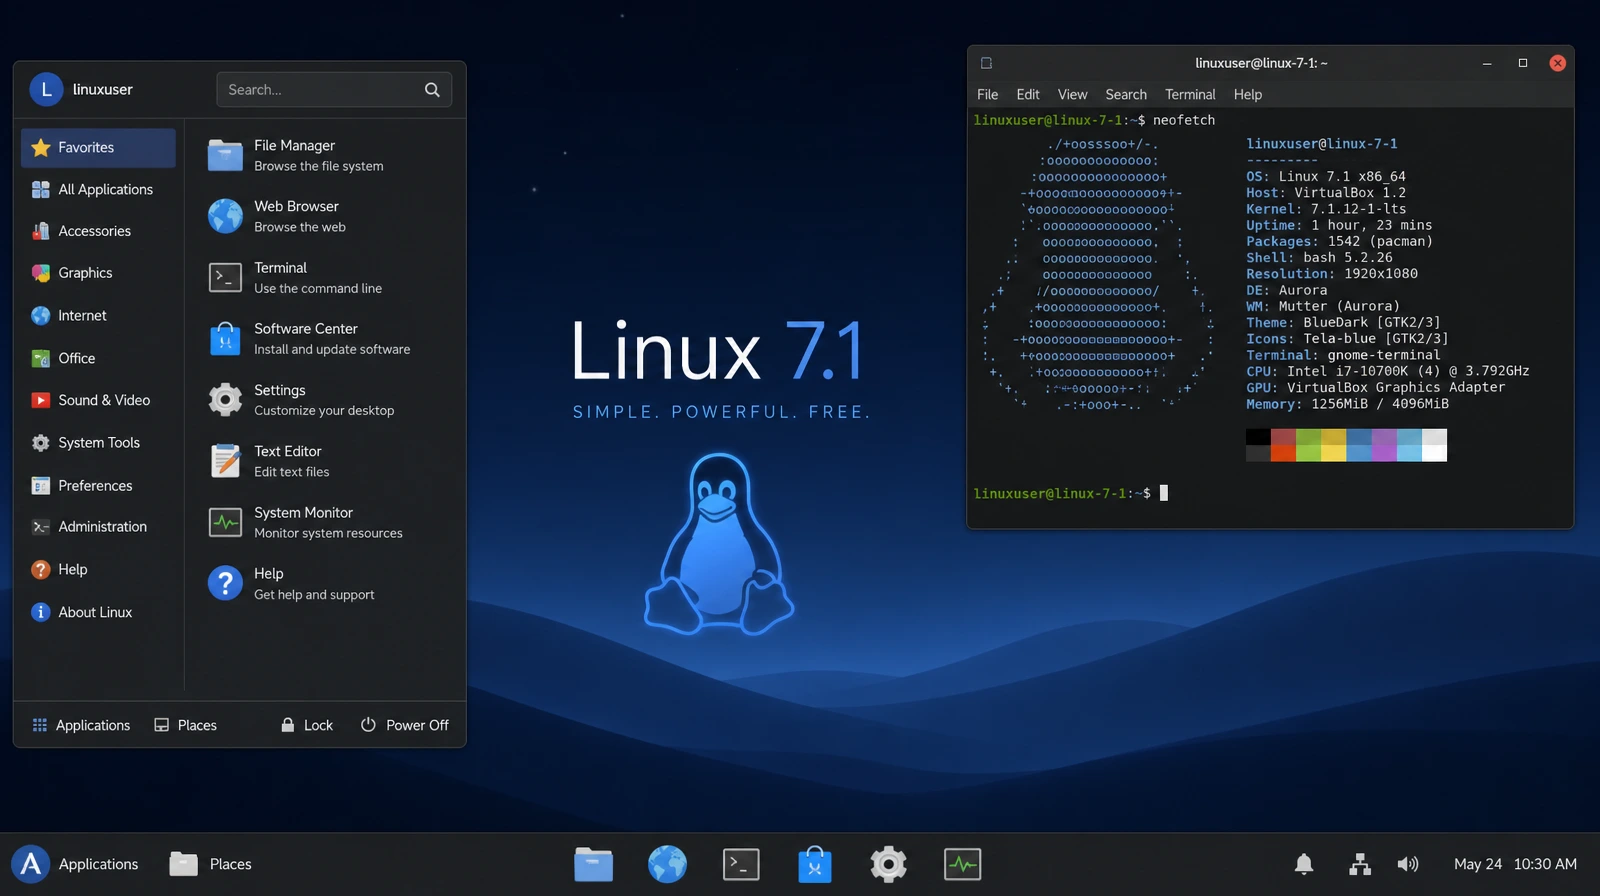This screenshot has width=1600, height=896.
Task: Open the Office category
Action: (98, 358)
